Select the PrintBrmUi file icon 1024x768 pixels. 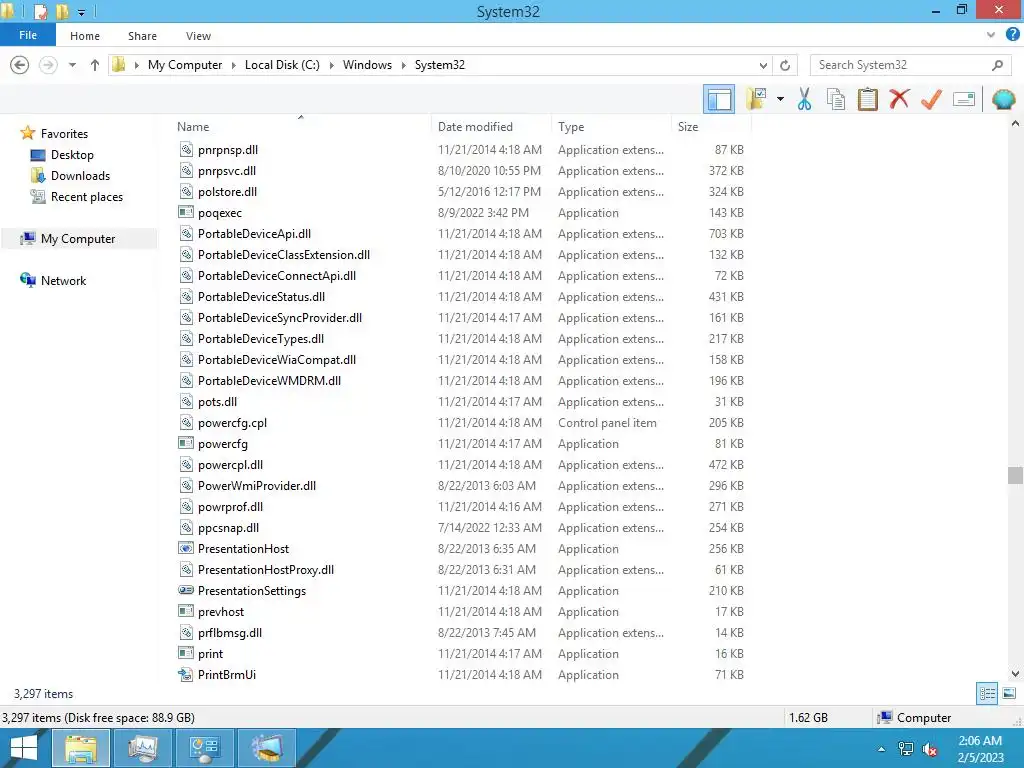[186, 675]
